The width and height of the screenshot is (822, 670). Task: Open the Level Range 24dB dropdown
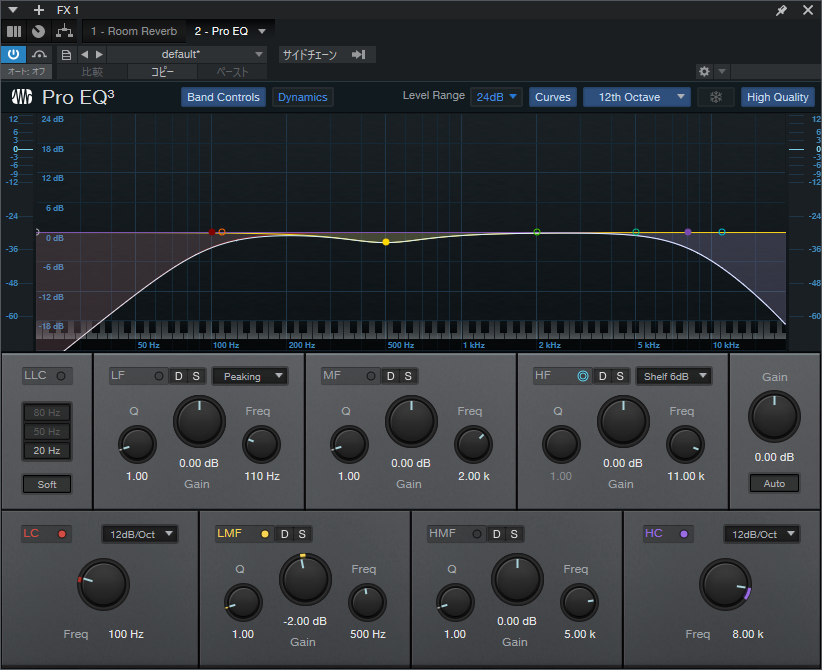point(496,97)
